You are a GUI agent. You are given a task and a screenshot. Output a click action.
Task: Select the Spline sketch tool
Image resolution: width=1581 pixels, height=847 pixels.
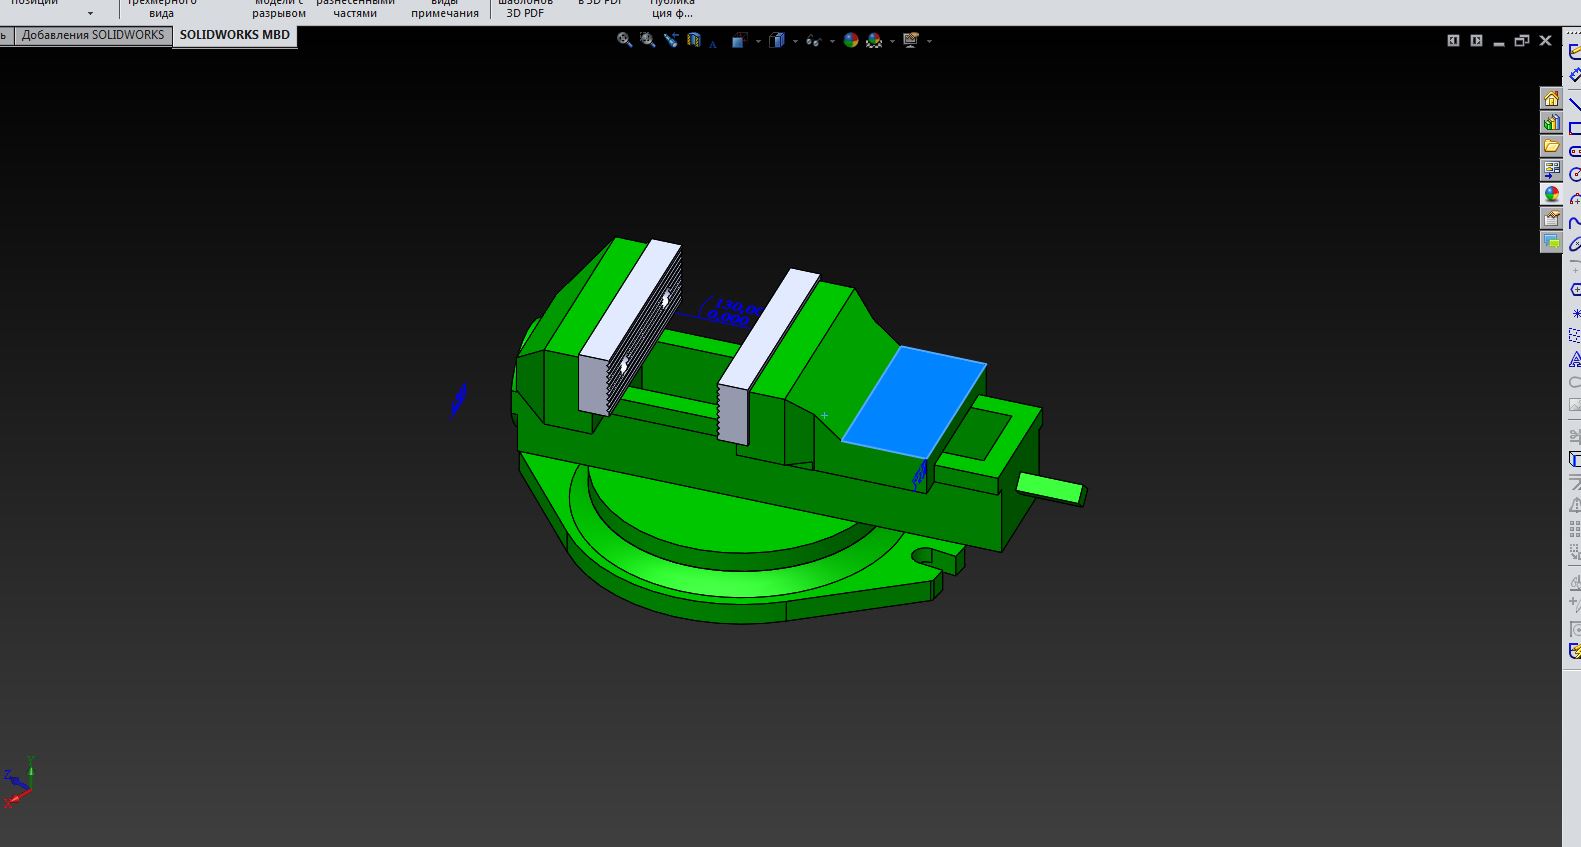(1574, 221)
